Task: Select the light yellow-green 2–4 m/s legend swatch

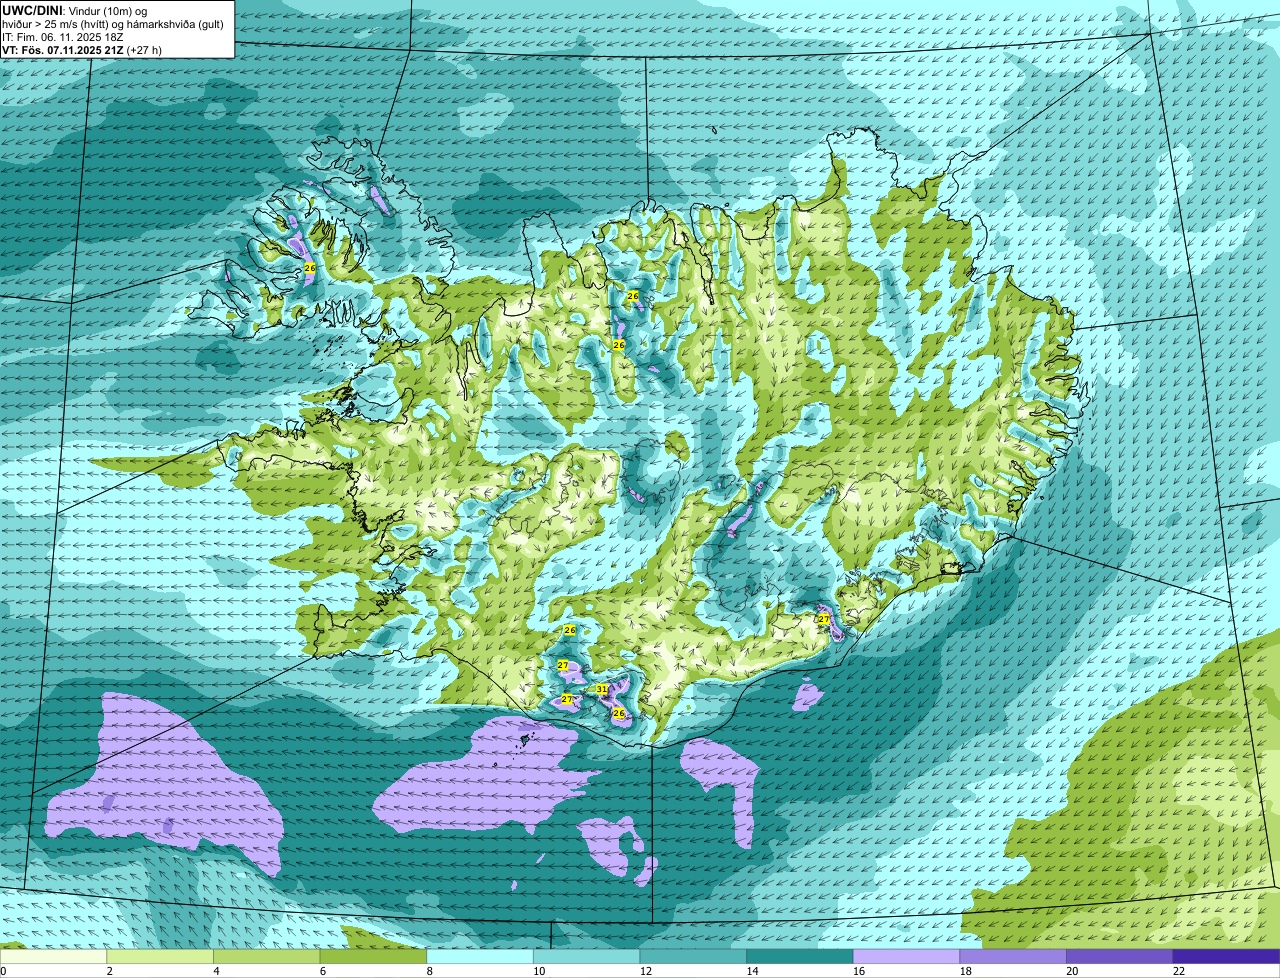Action: point(160,956)
